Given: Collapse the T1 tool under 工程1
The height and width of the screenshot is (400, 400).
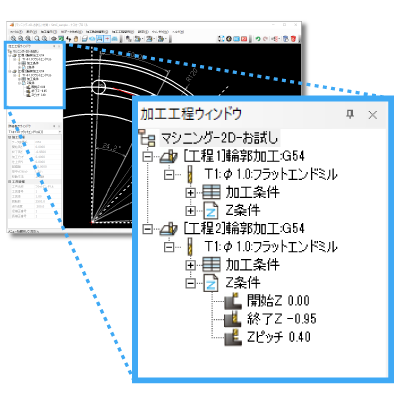Looking at the screenshot, I should (169, 174).
